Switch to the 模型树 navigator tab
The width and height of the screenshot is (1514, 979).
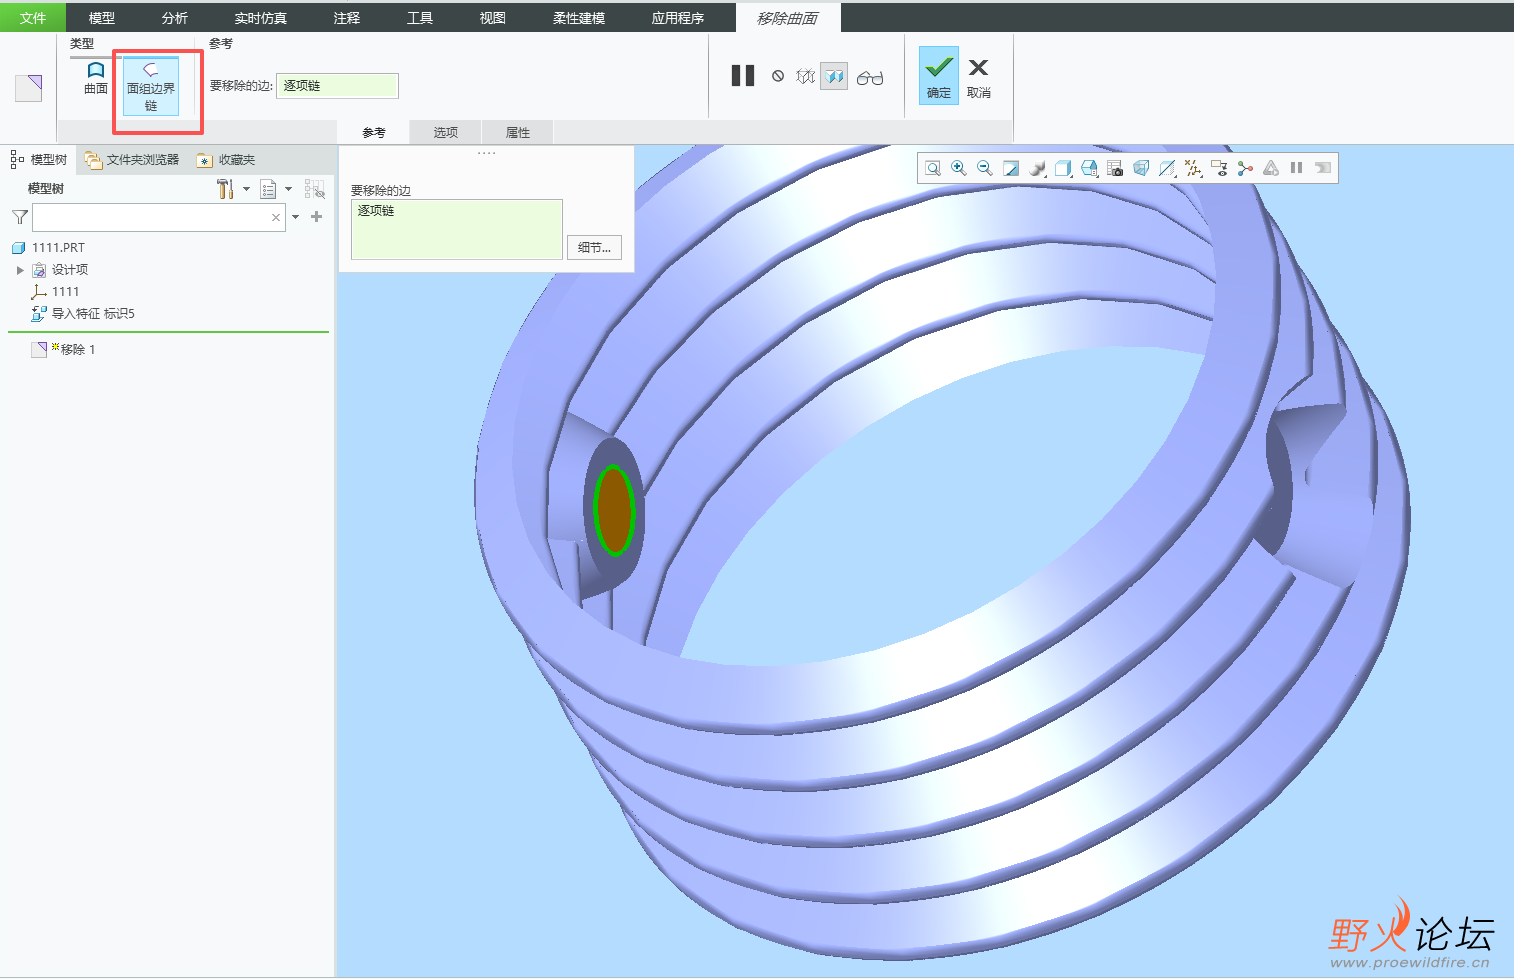point(39,160)
